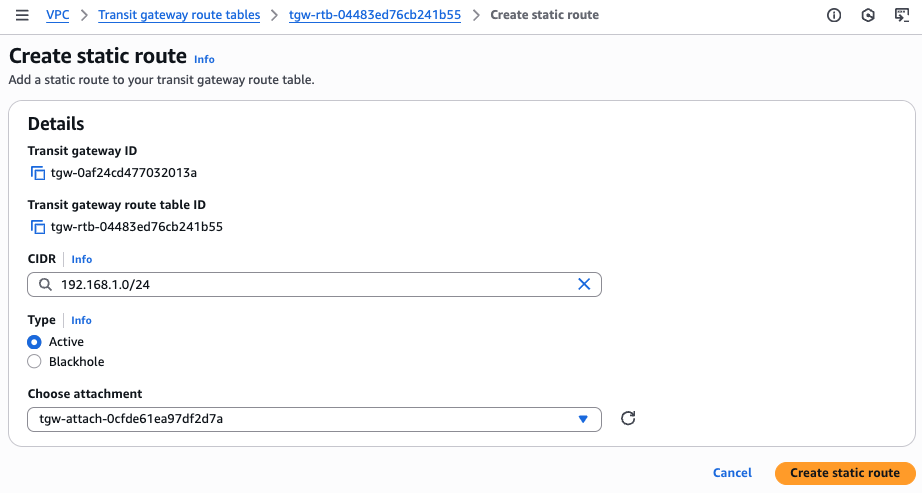
Task: Navigate to tgw-rtb-04483ed76cb241b55 breadcrumb
Action: (377, 15)
